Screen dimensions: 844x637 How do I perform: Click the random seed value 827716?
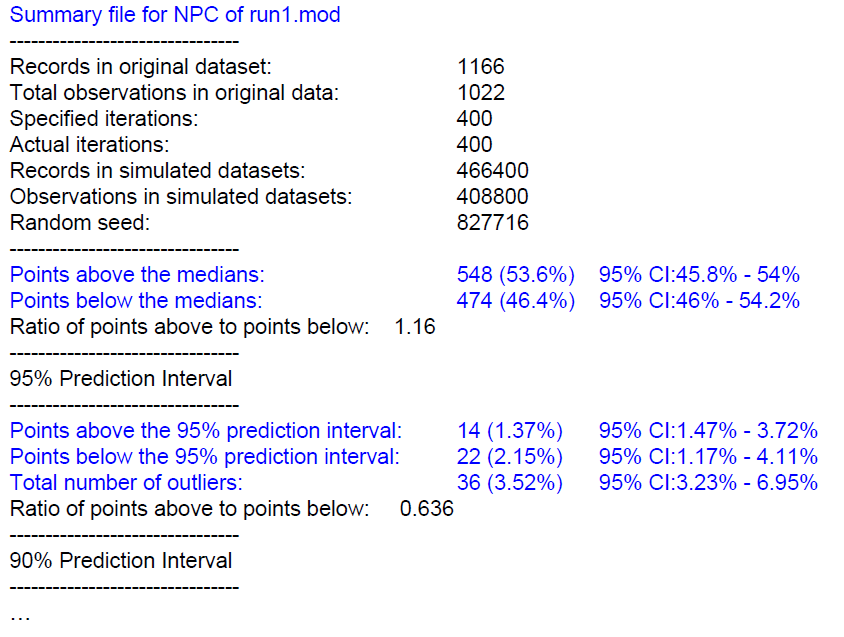tap(493, 222)
